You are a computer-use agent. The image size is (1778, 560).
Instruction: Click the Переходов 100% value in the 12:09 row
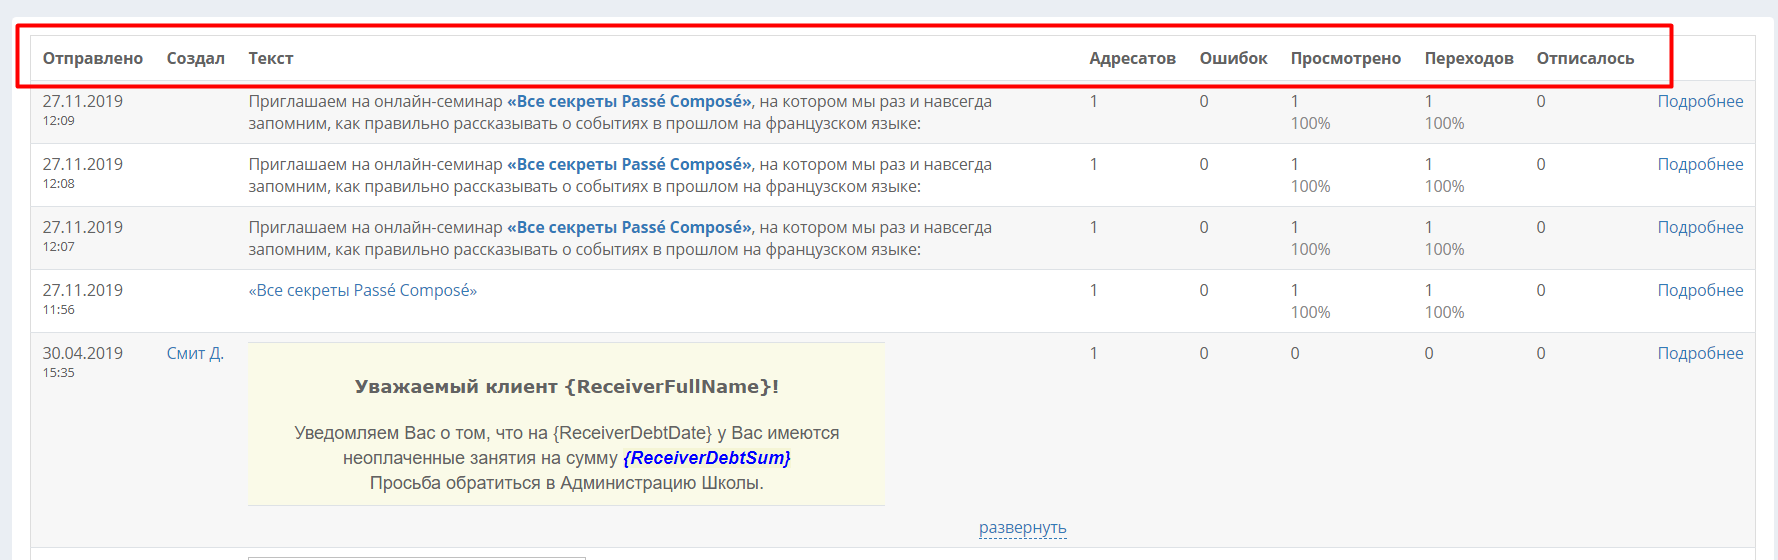(x=1444, y=123)
